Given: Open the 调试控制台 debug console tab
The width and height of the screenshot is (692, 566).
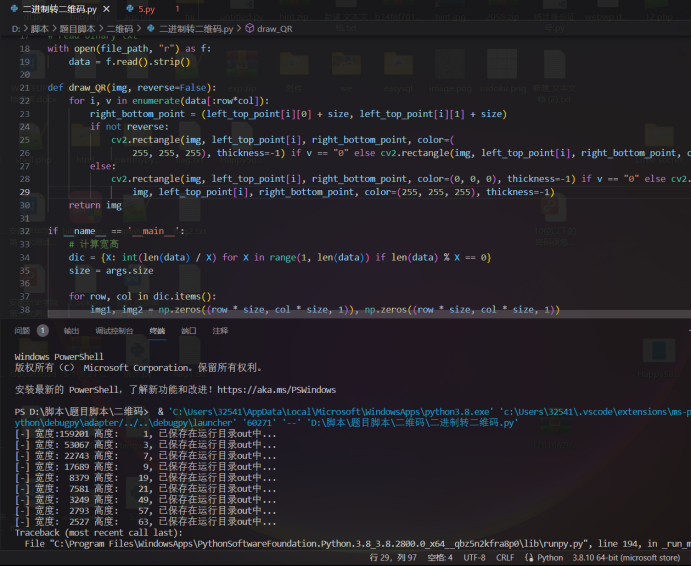Looking at the screenshot, I should pos(114,330).
